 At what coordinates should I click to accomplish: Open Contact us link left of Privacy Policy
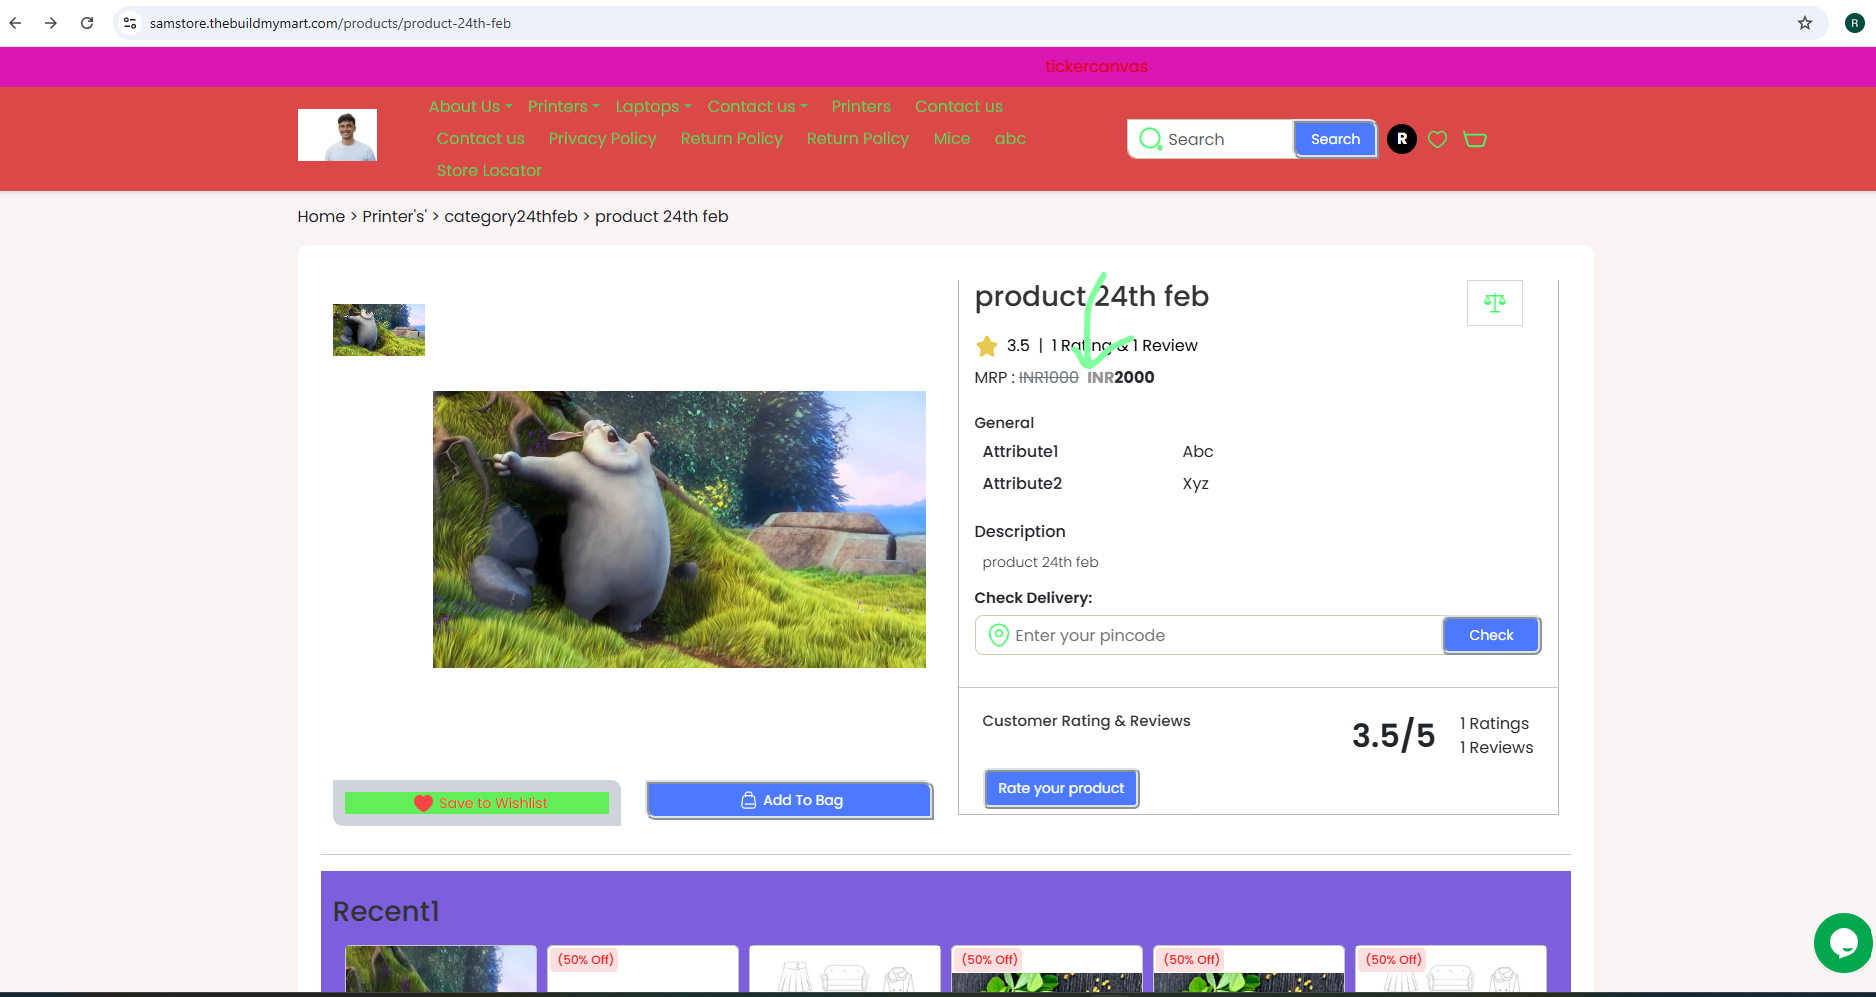[480, 139]
